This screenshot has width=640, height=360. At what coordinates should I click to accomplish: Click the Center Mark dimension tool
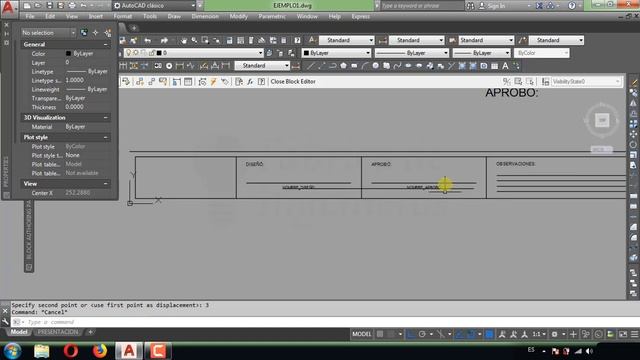point(169,66)
